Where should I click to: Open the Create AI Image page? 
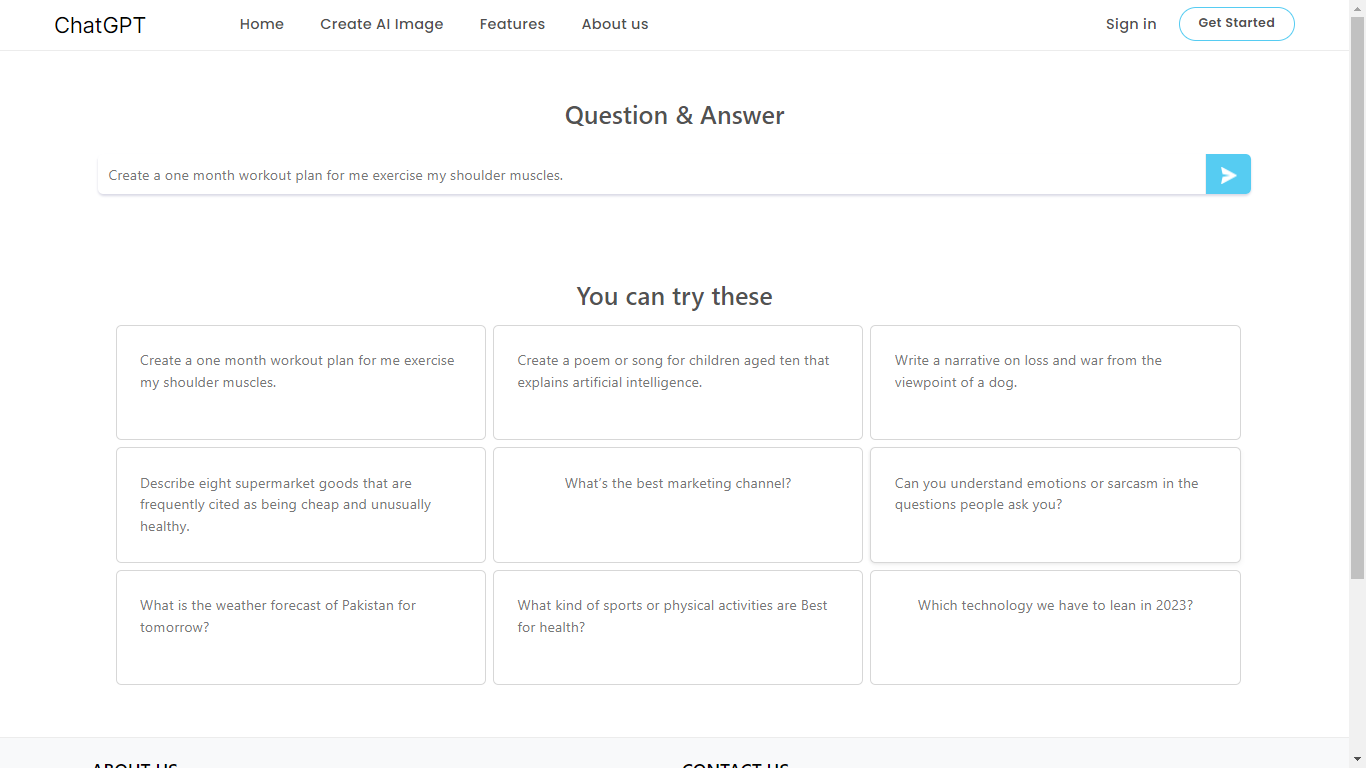[381, 24]
